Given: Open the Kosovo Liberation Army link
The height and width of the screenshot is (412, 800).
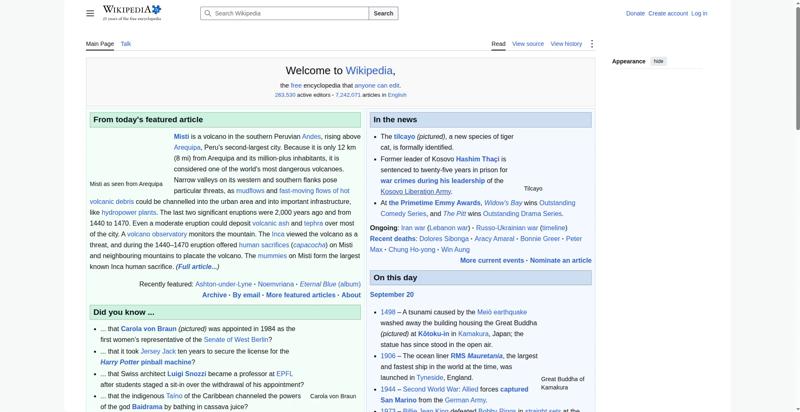Looking at the screenshot, I should [415, 192].
